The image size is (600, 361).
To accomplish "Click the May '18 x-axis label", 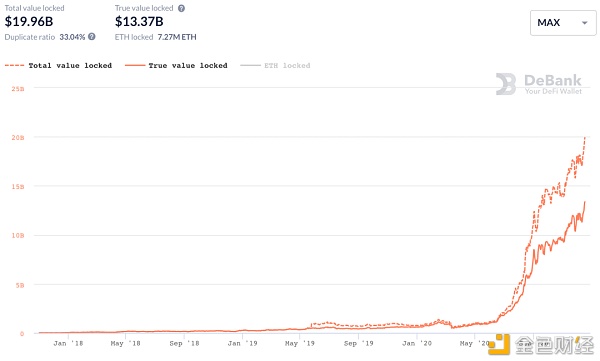I will 126,343.
